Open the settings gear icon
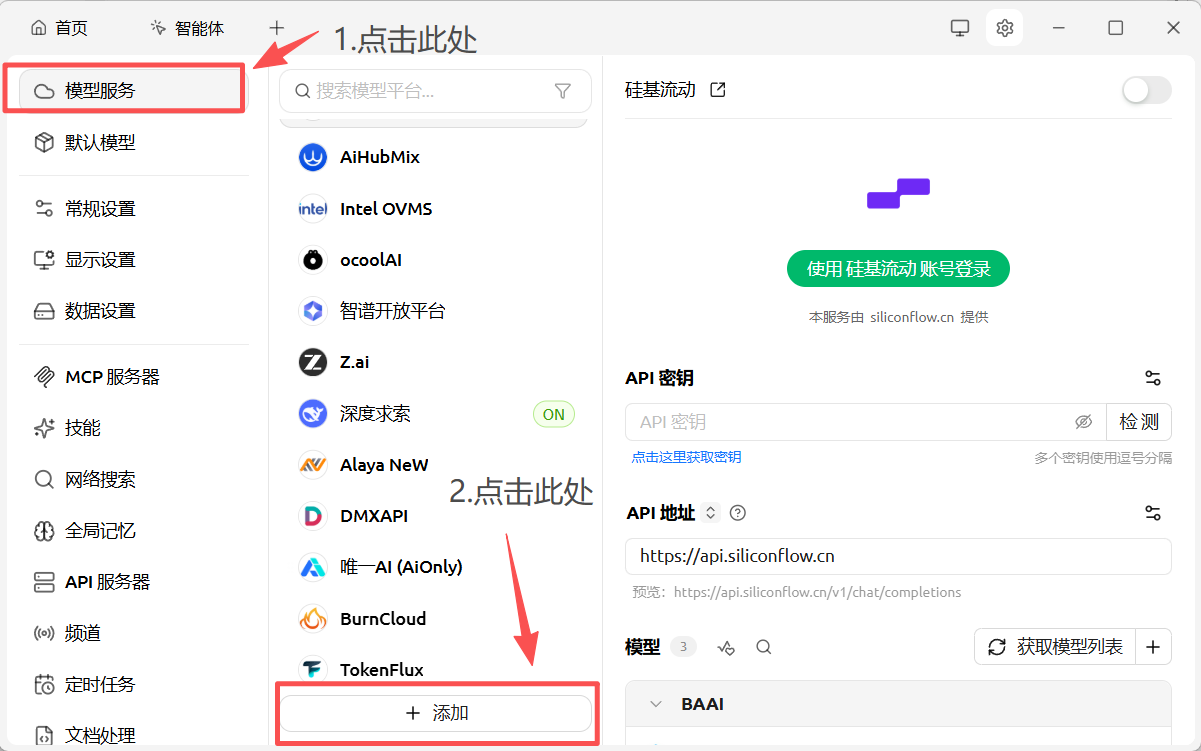1201x751 pixels. (1005, 28)
